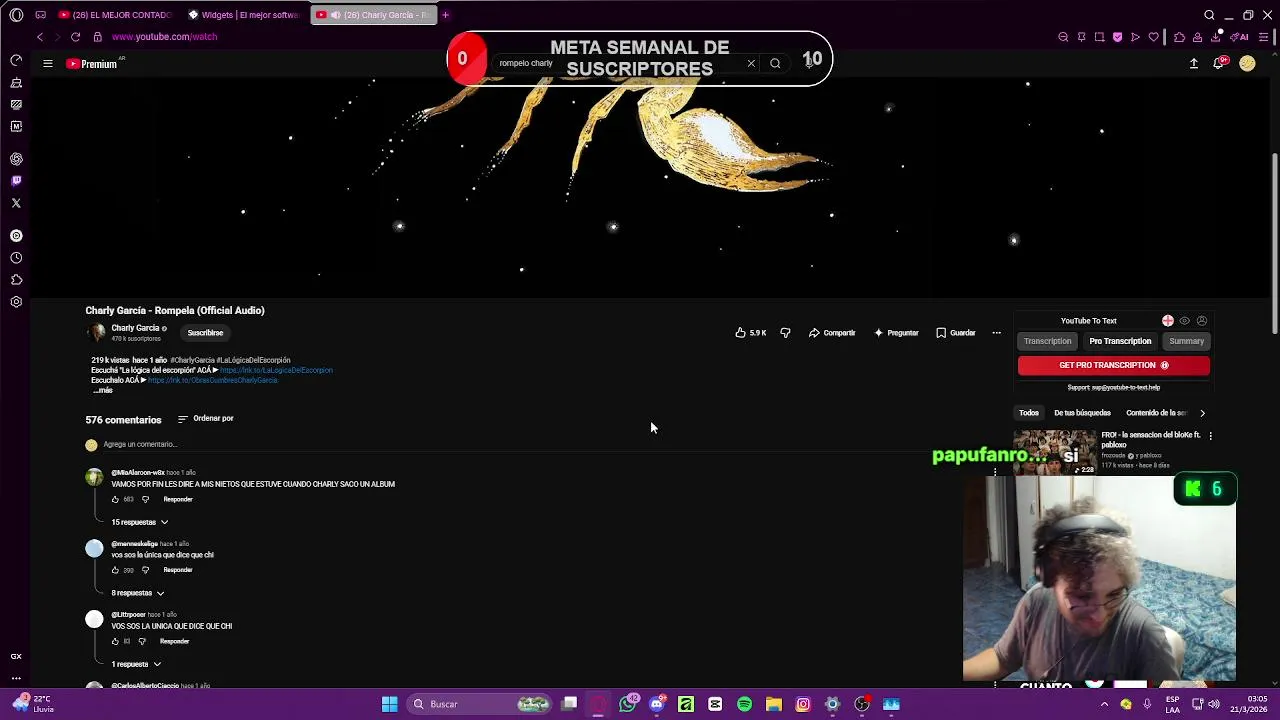Like the @MiaAlarcon comment
The image size is (1280, 720).
pos(115,499)
